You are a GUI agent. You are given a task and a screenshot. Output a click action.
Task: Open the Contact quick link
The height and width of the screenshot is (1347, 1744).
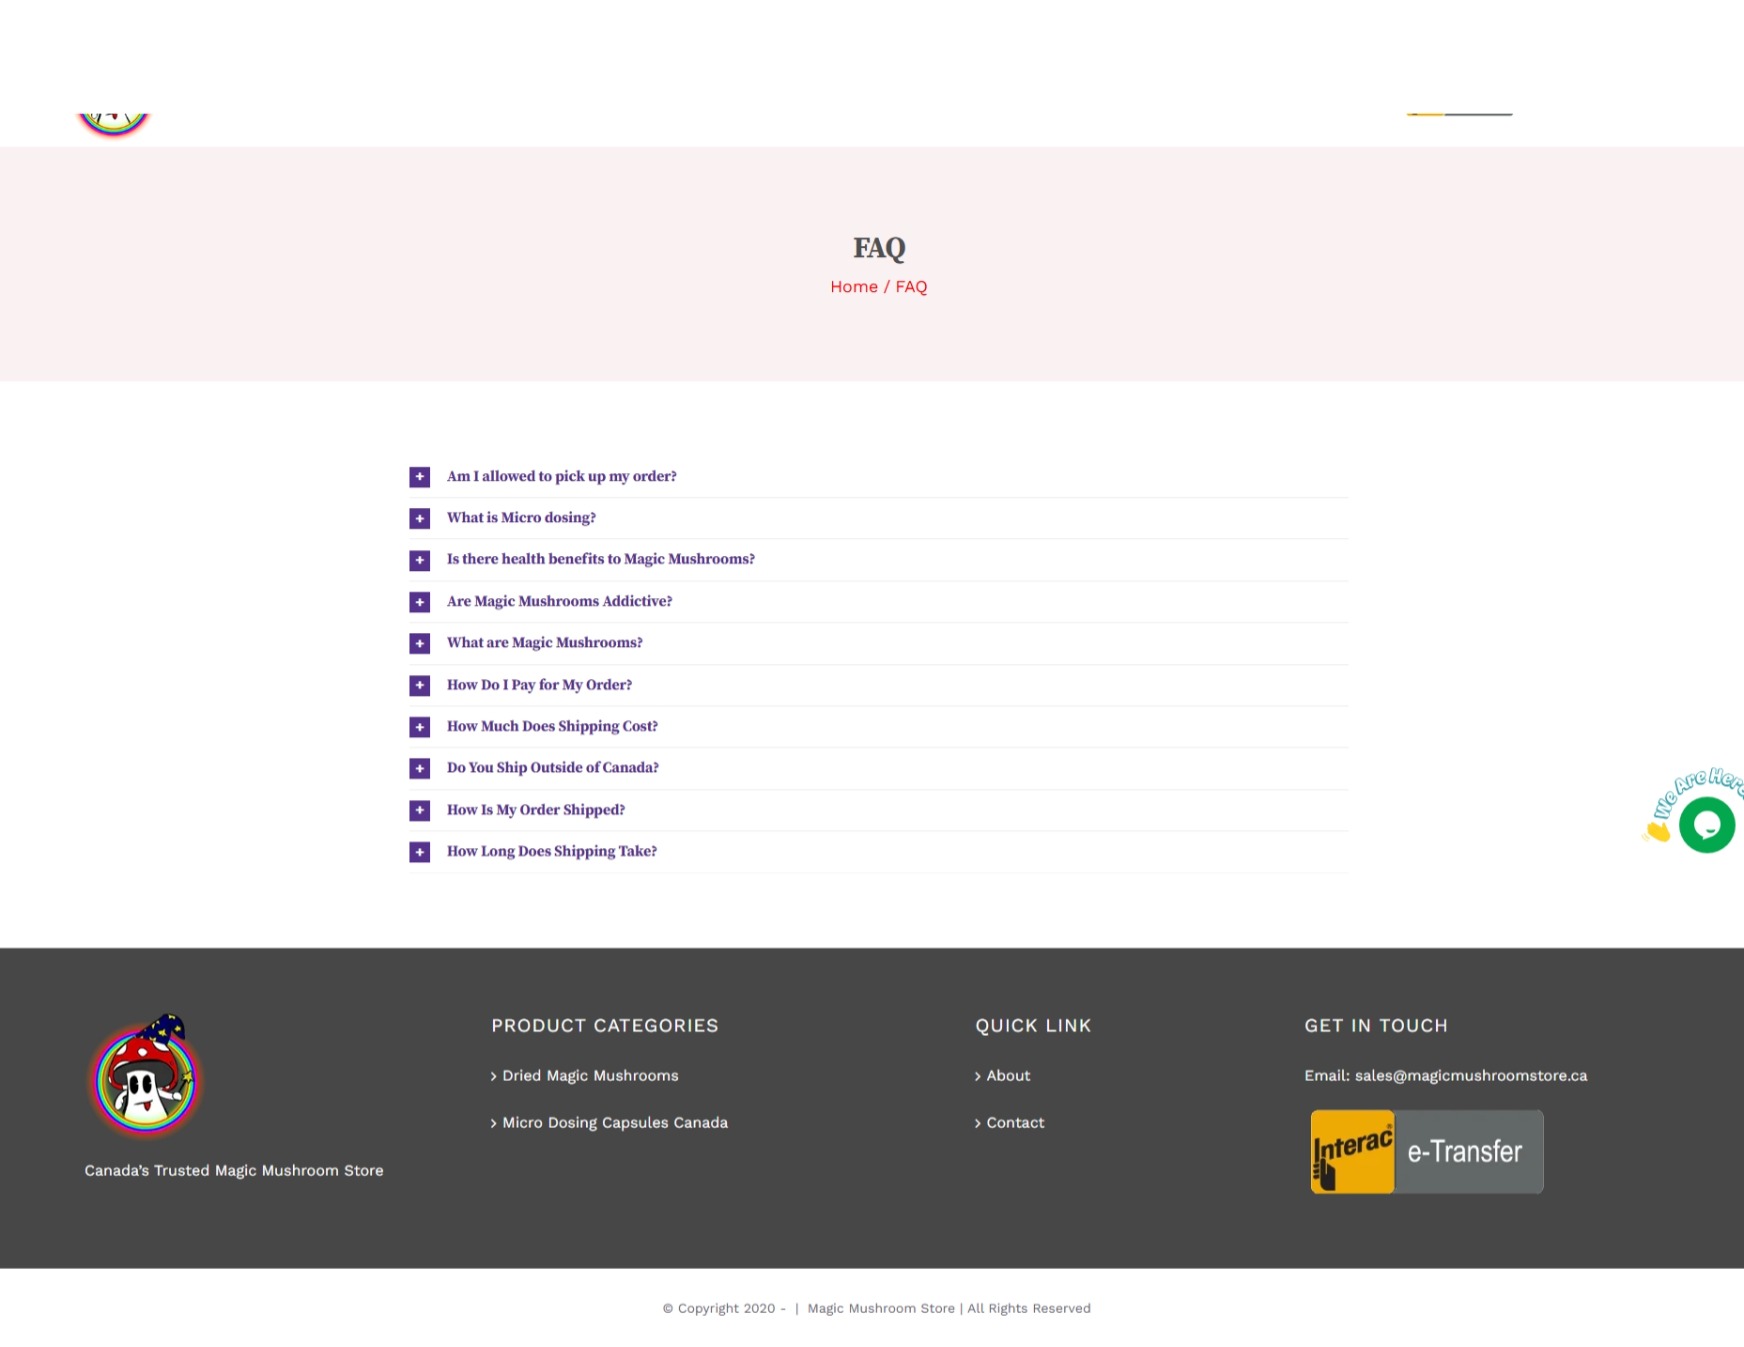click(1014, 1122)
